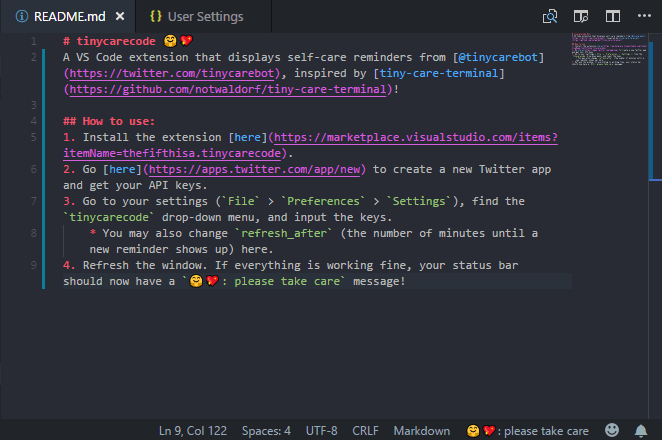Image resolution: width=662 pixels, height=440 pixels.
Task: Click the `Preferences` inline code
Action: [x=323, y=201]
